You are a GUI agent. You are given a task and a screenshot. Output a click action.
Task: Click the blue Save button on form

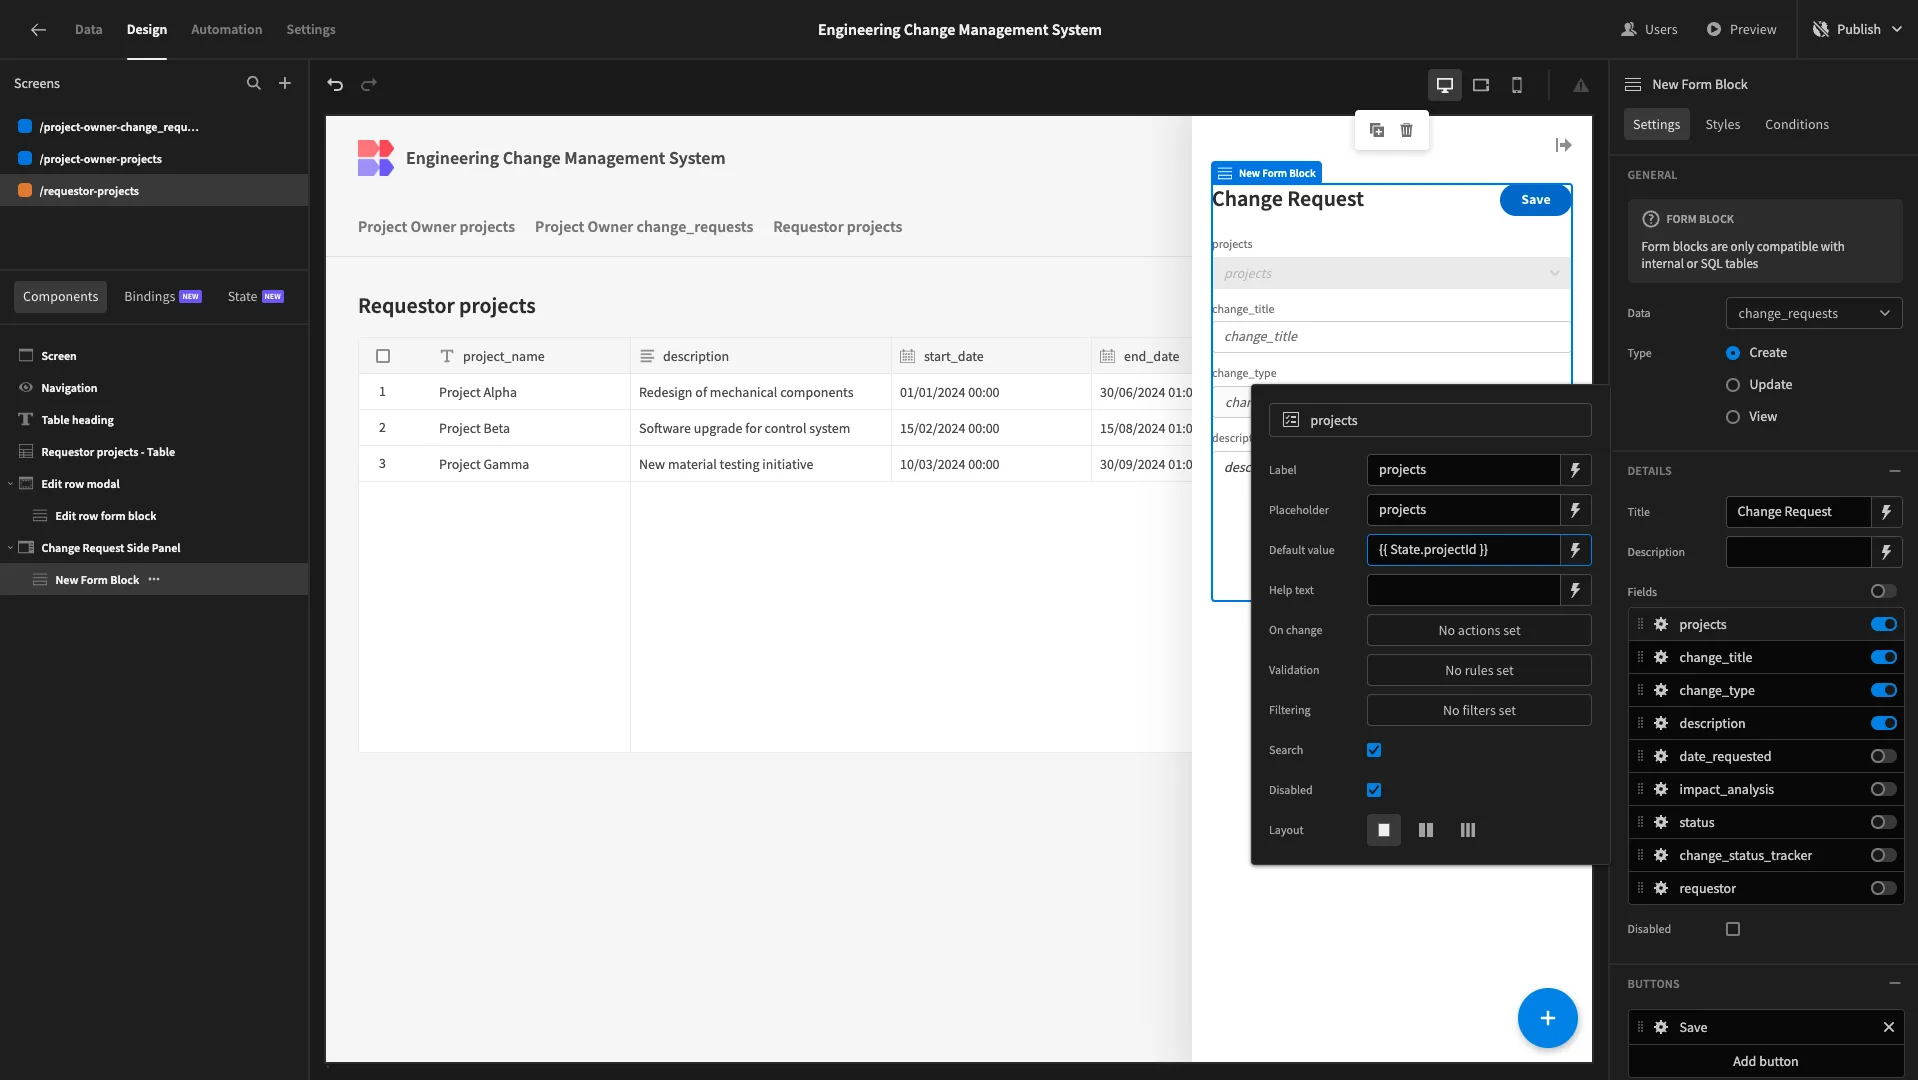[1535, 200]
